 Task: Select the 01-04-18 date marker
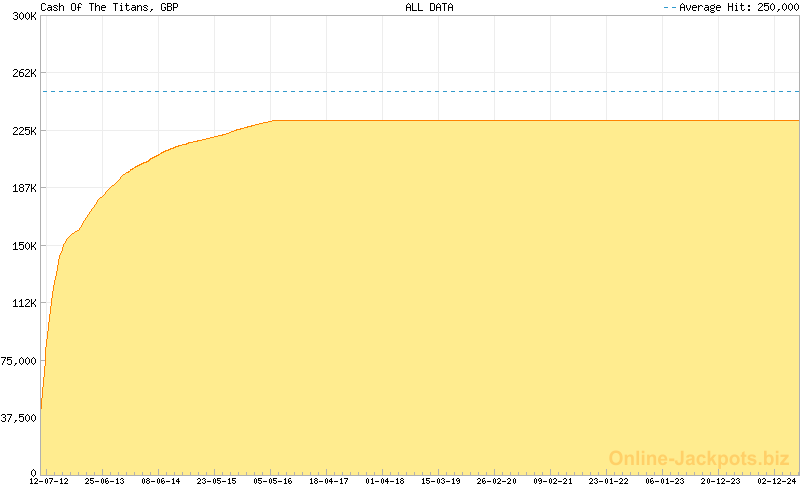coord(385,481)
